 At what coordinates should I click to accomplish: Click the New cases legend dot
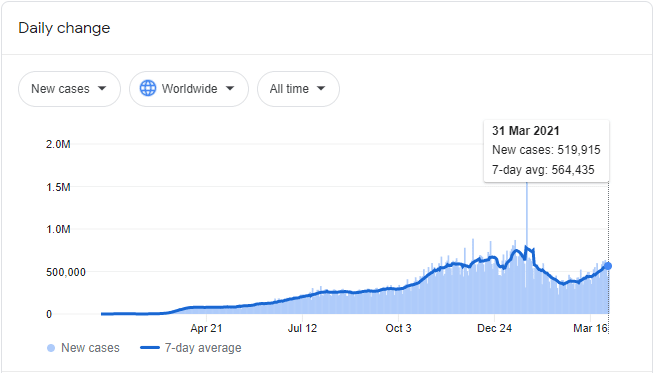pyautogui.click(x=51, y=348)
